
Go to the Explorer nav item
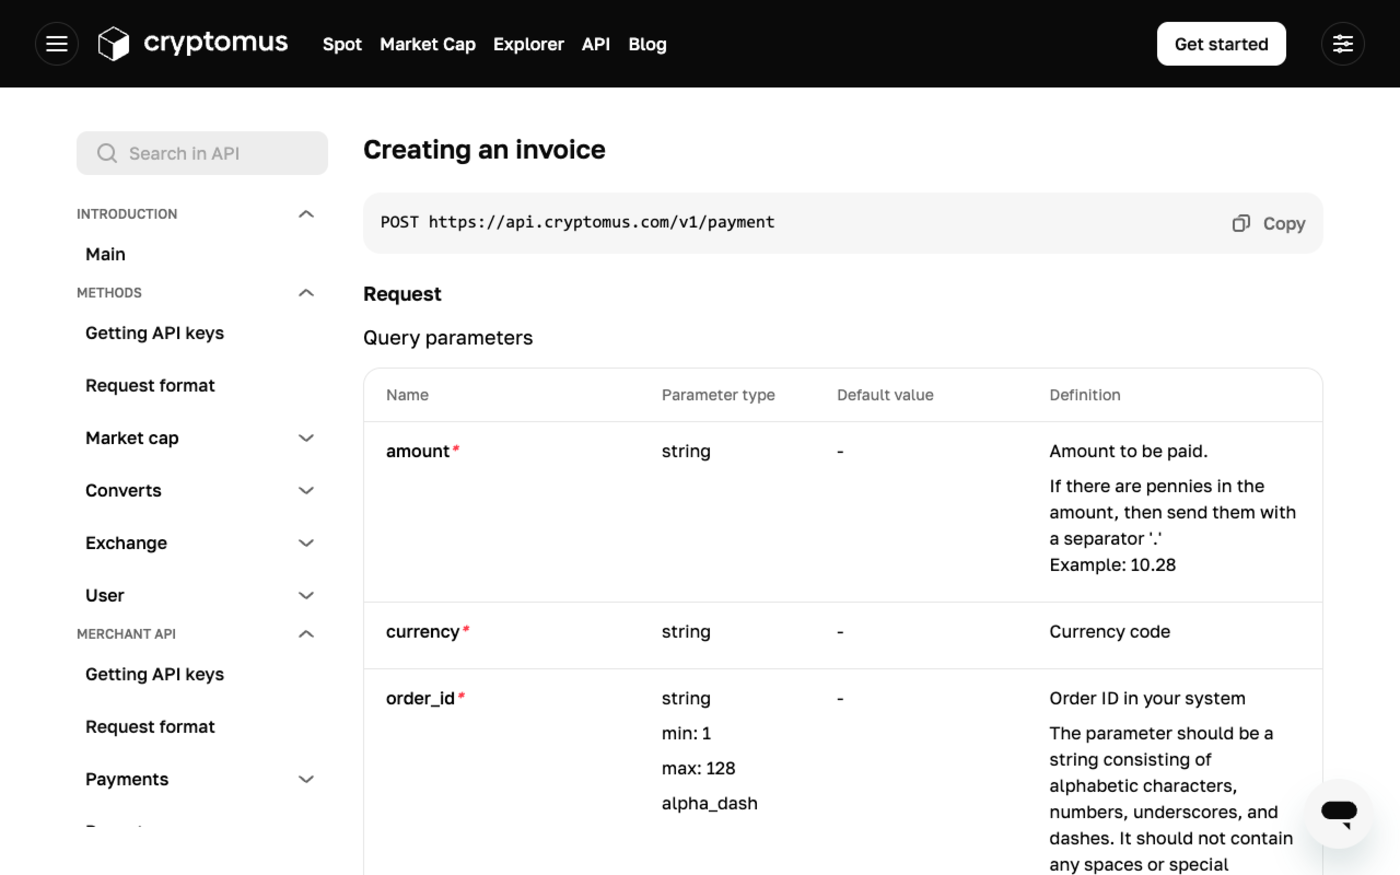pos(528,44)
